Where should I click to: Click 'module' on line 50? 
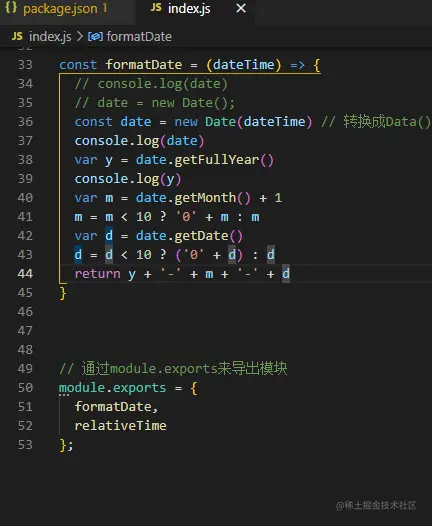point(82,388)
